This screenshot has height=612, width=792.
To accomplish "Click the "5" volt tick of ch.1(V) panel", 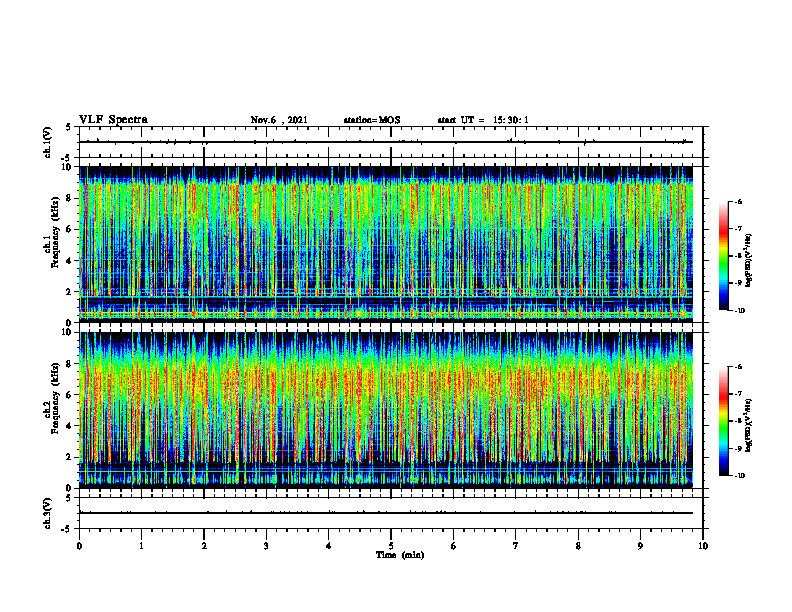I will click(69, 128).
